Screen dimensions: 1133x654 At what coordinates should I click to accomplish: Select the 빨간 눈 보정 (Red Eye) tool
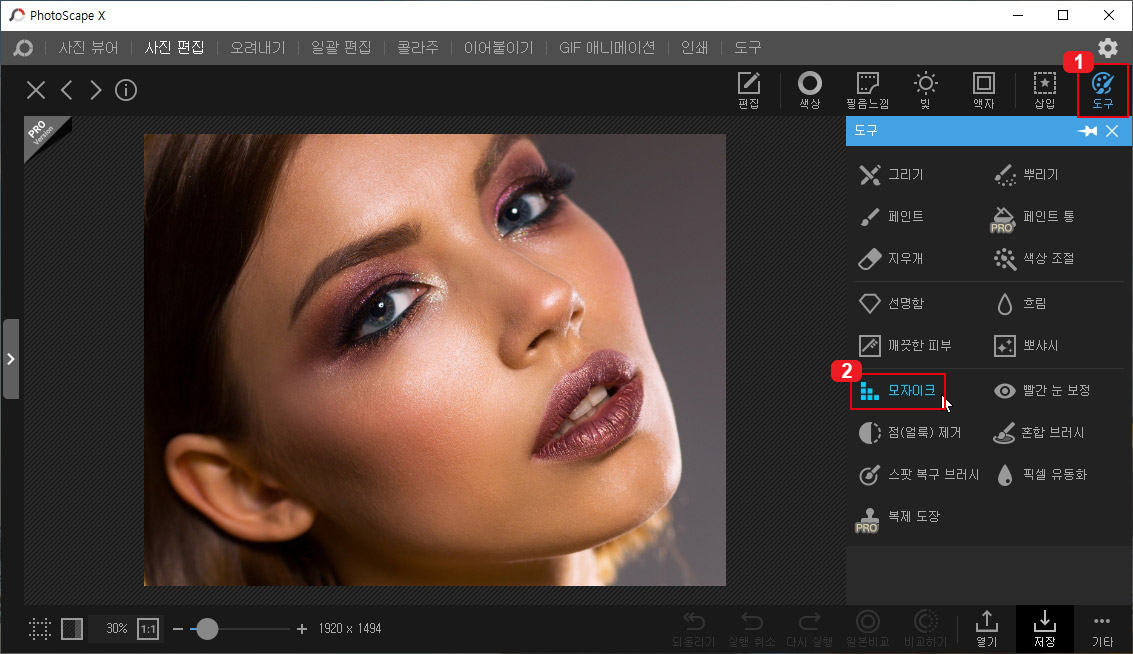click(x=1042, y=390)
